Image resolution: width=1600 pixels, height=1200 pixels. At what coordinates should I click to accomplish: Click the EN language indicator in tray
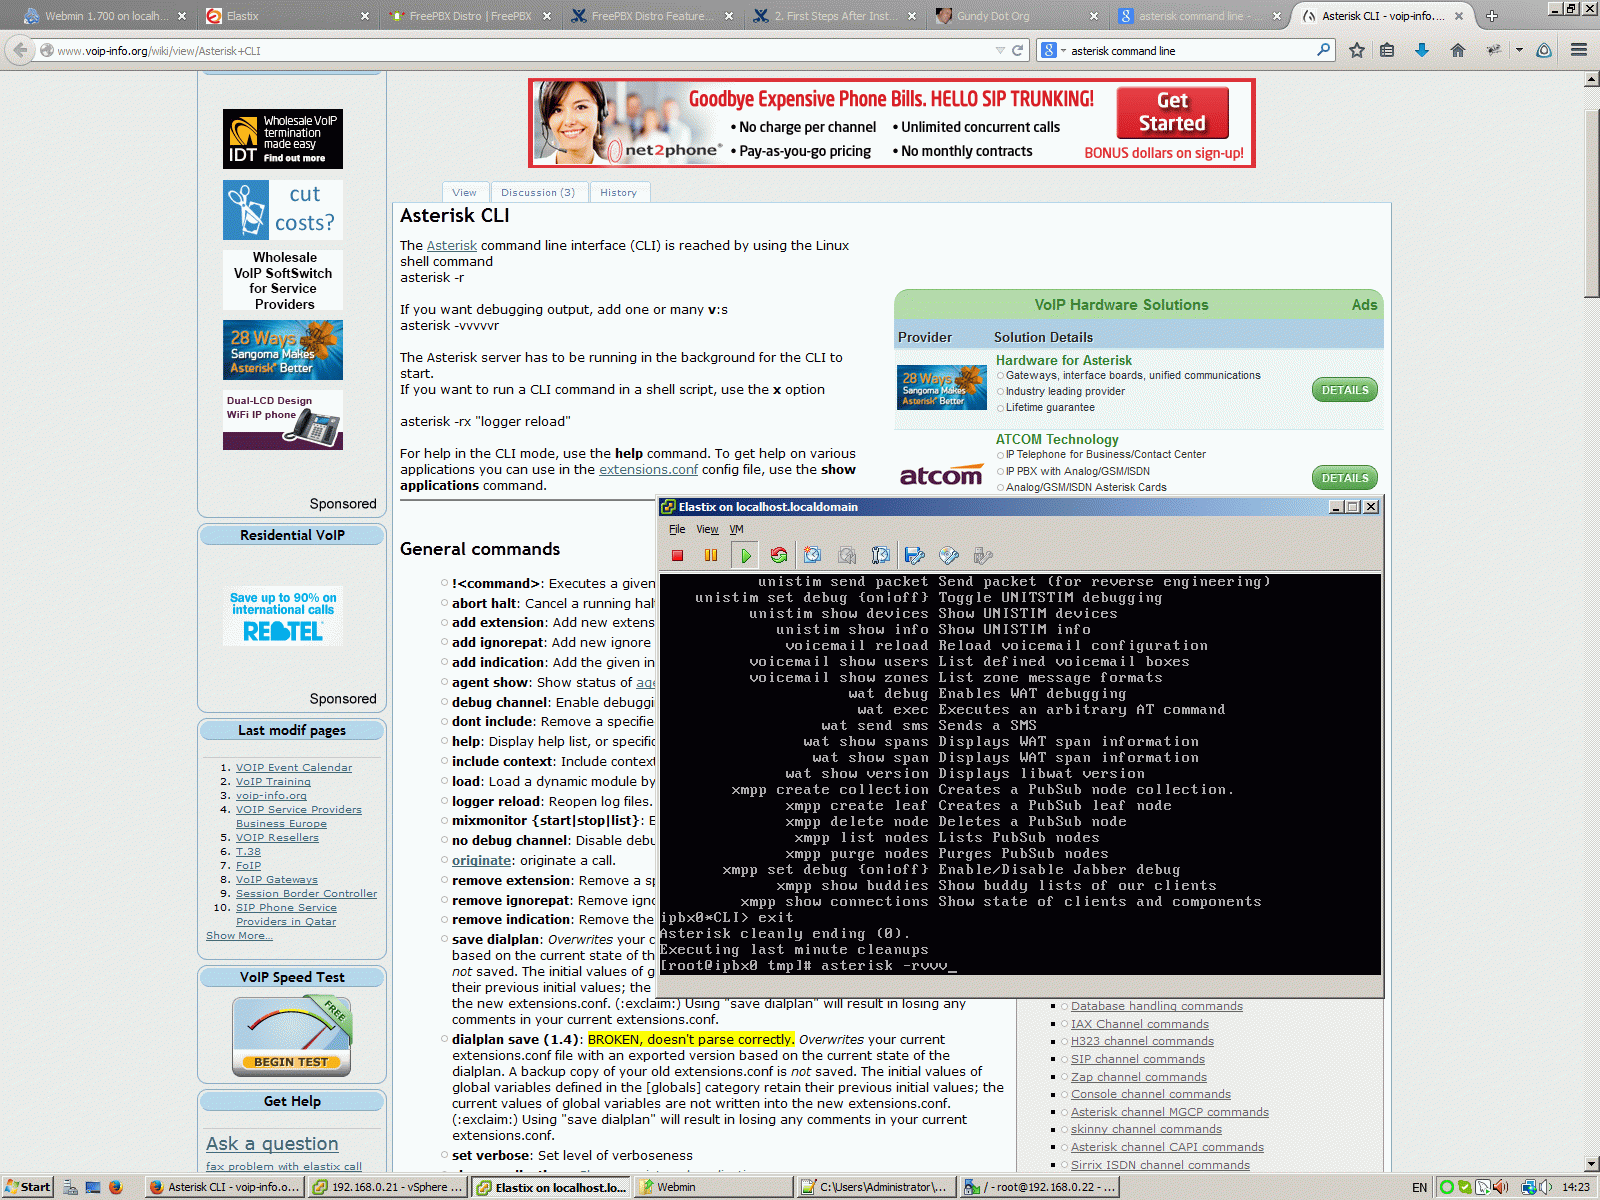point(1419,1187)
